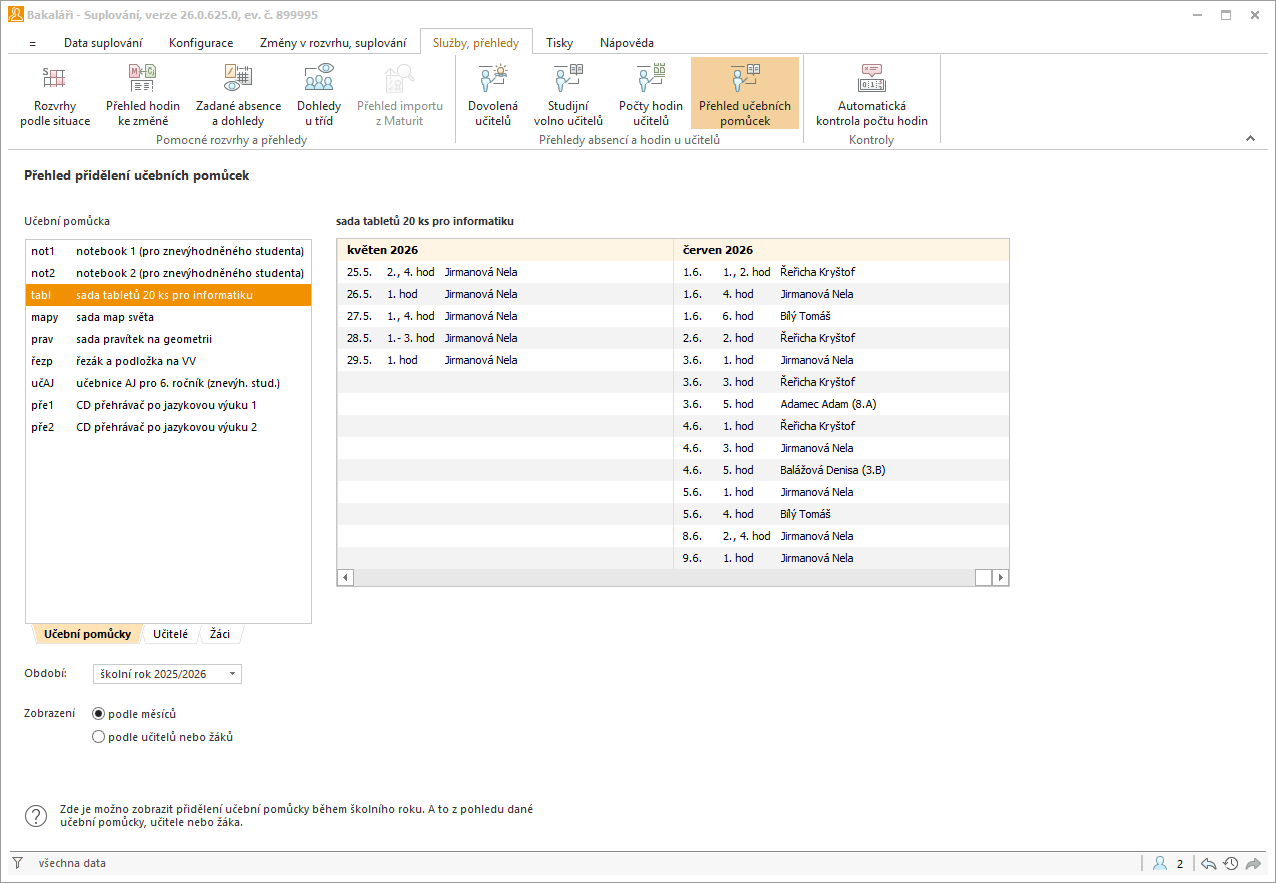Click the scroll left arrow of table
This screenshot has height=883, width=1276.
click(345, 577)
